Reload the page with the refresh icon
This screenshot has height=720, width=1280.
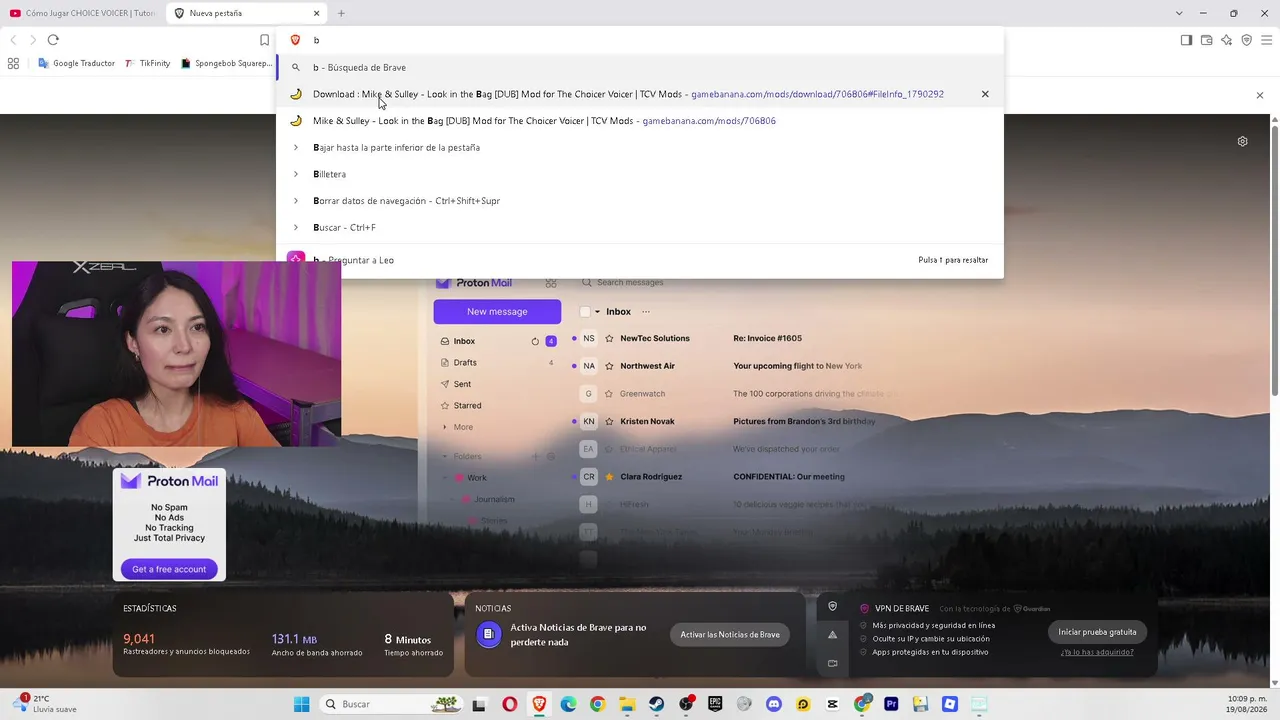pyautogui.click(x=53, y=40)
